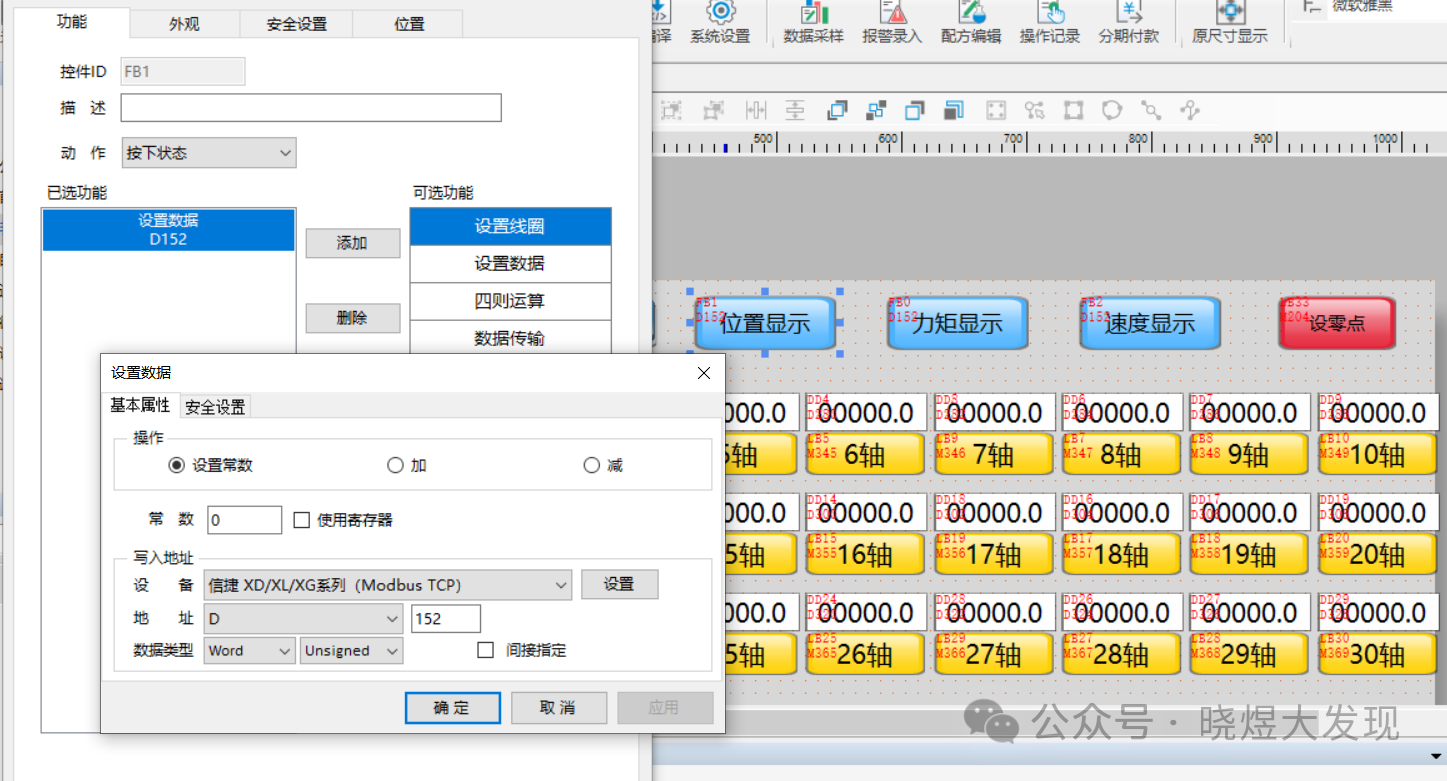Enable the 使用寄存器 checkbox
Viewport: 1447px width, 781px height.
(302, 520)
